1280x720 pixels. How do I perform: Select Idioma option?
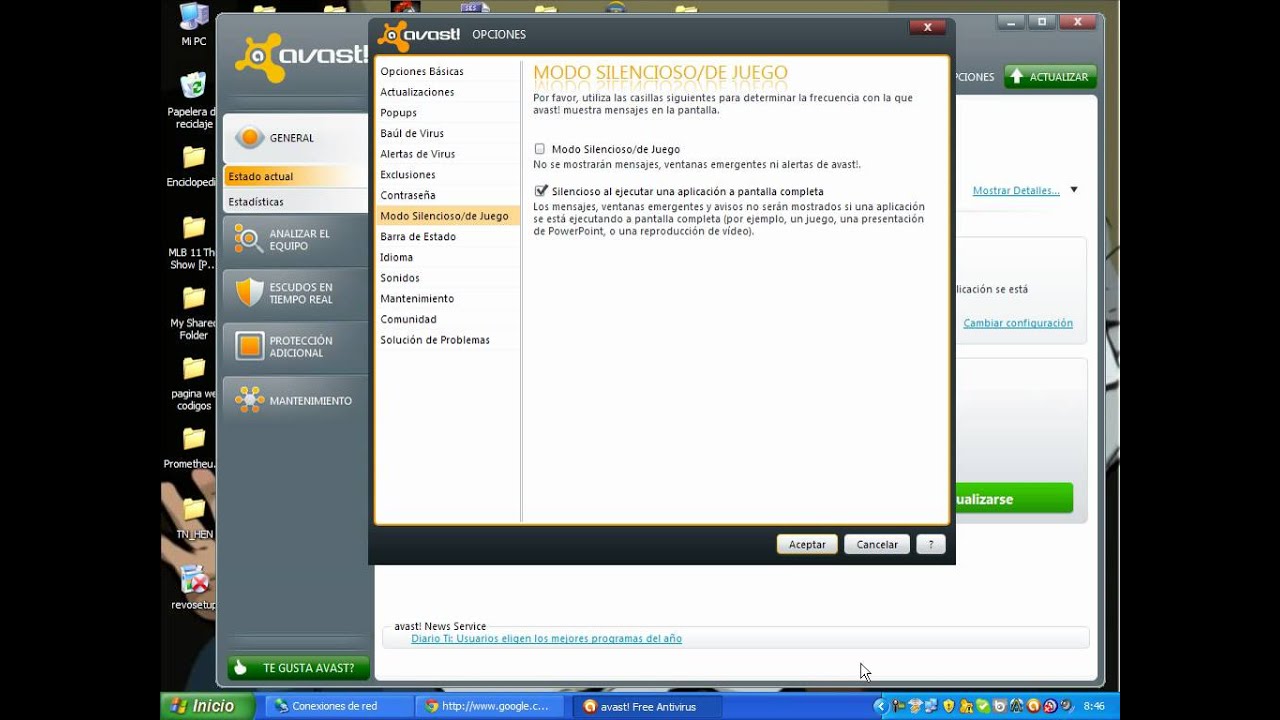[x=448, y=257]
